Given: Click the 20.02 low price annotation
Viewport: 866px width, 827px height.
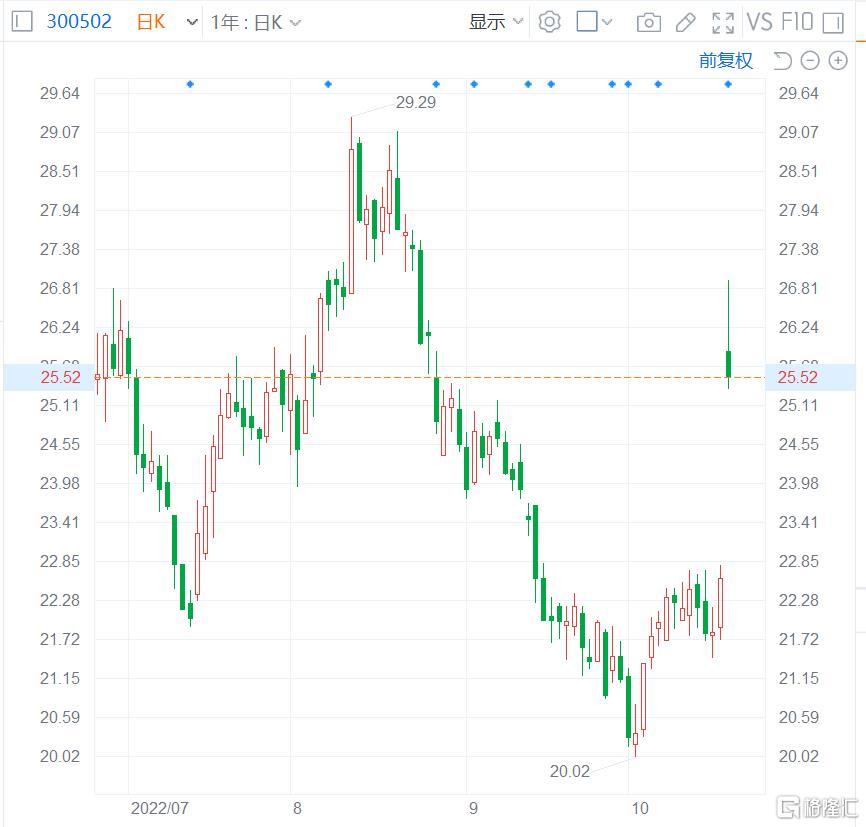Looking at the screenshot, I should point(570,771).
